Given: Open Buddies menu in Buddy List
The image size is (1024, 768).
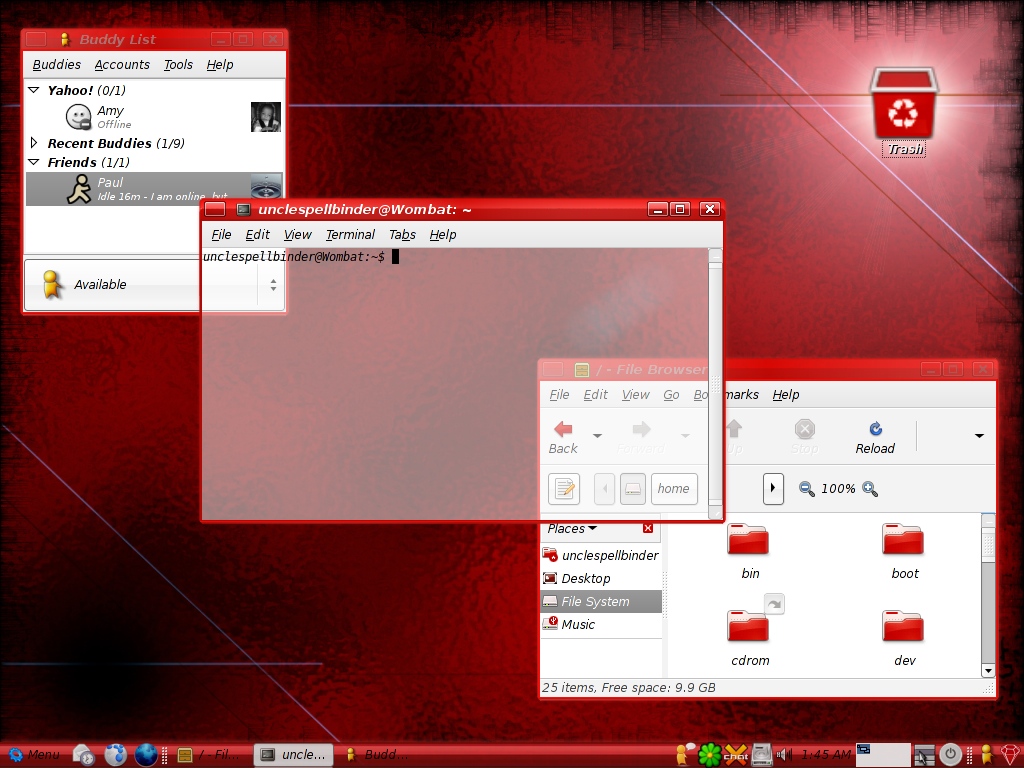Looking at the screenshot, I should click(57, 65).
